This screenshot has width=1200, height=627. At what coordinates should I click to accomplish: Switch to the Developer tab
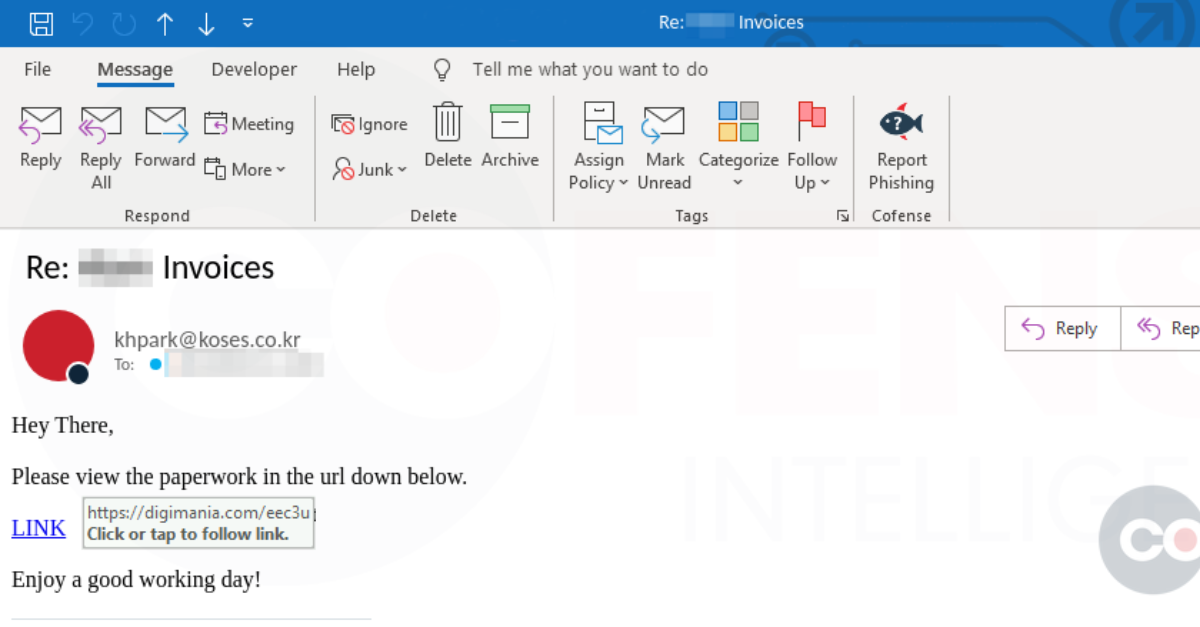pos(254,69)
